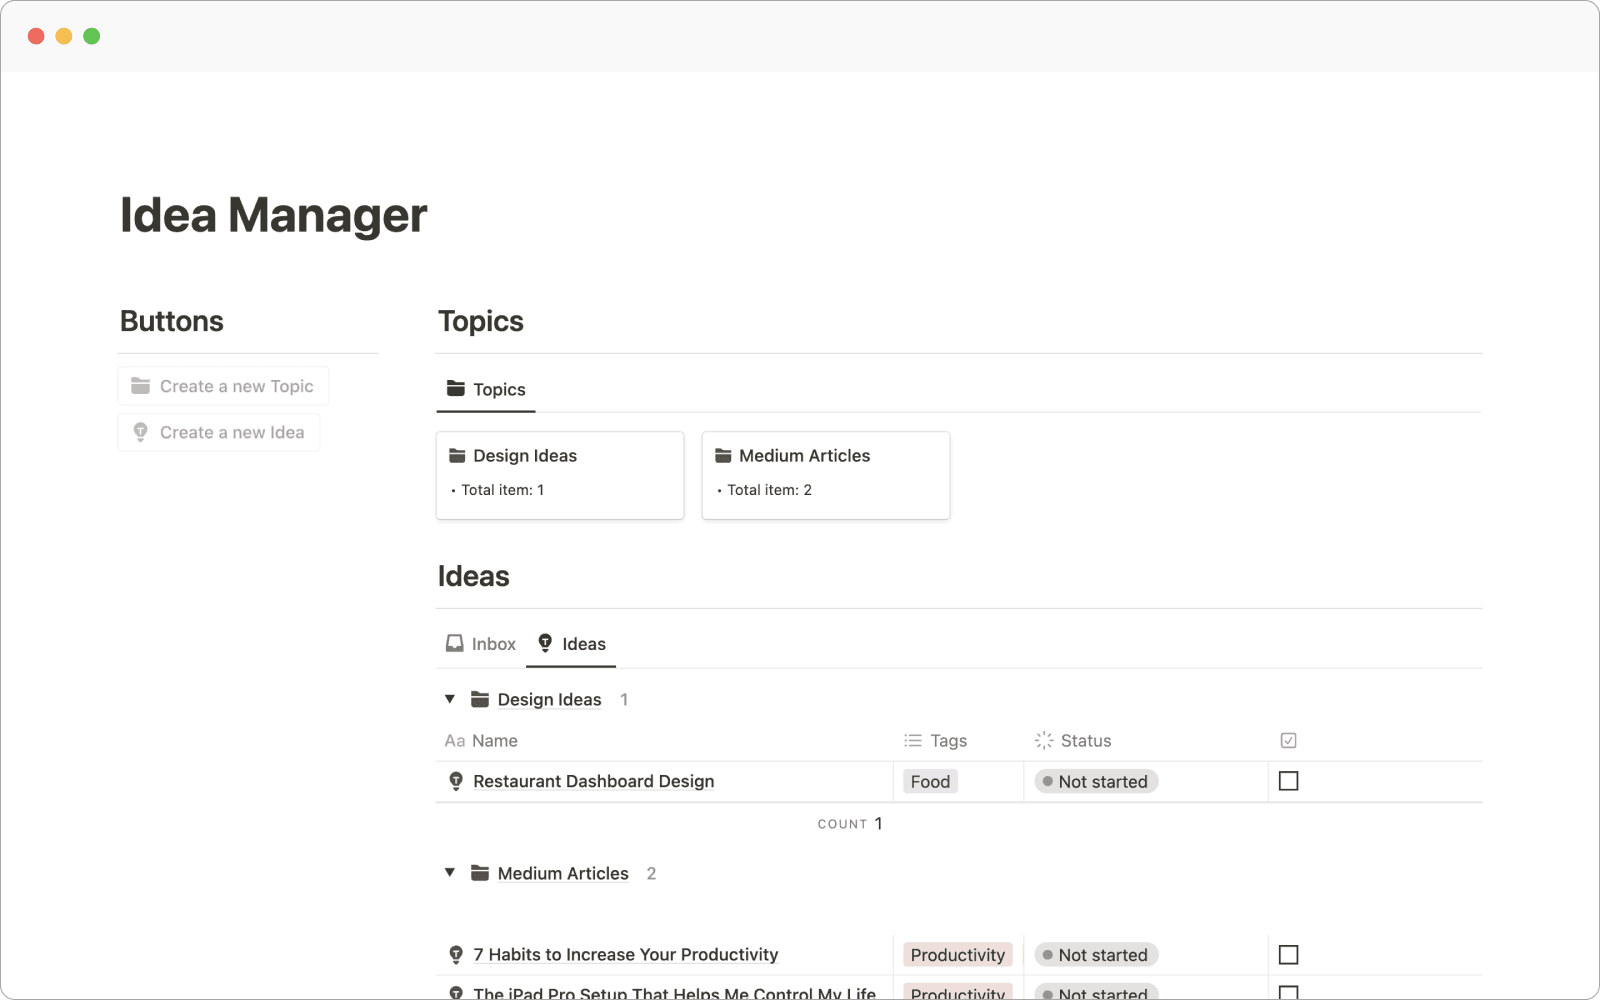The width and height of the screenshot is (1600, 1000).
Task: Minimize the window with the yellow button
Action: (x=64, y=36)
